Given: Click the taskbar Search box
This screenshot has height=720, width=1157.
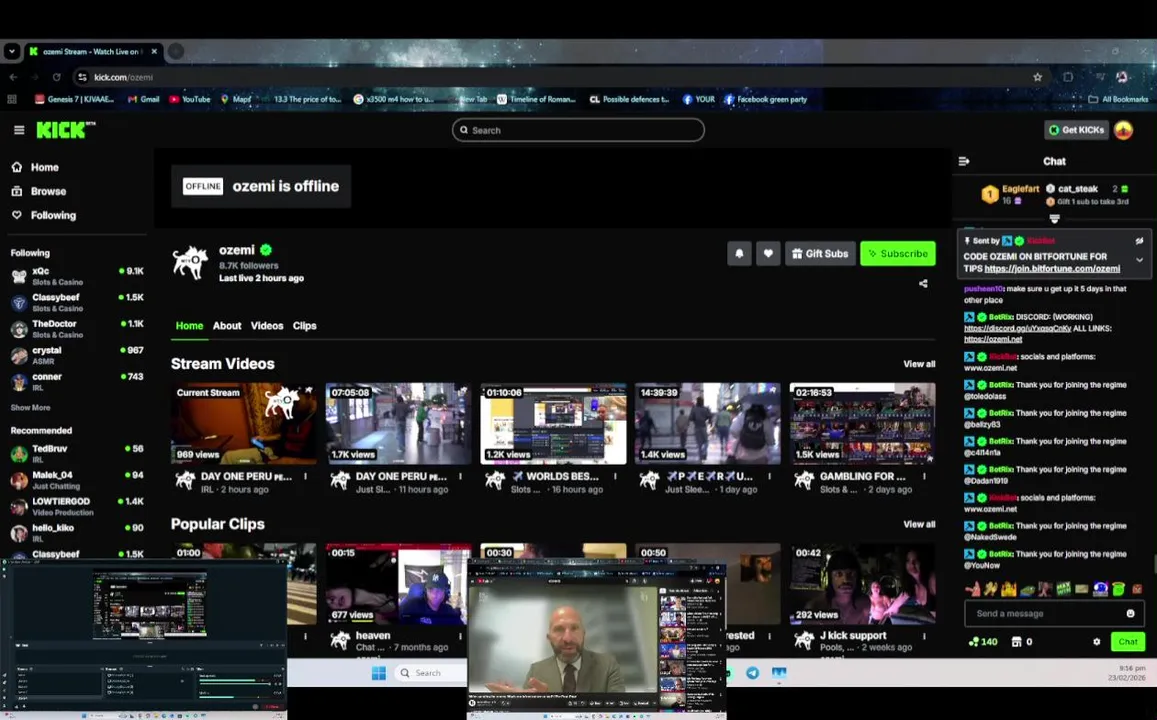Looking at the screenshot, I should click(x=430, y=673).
